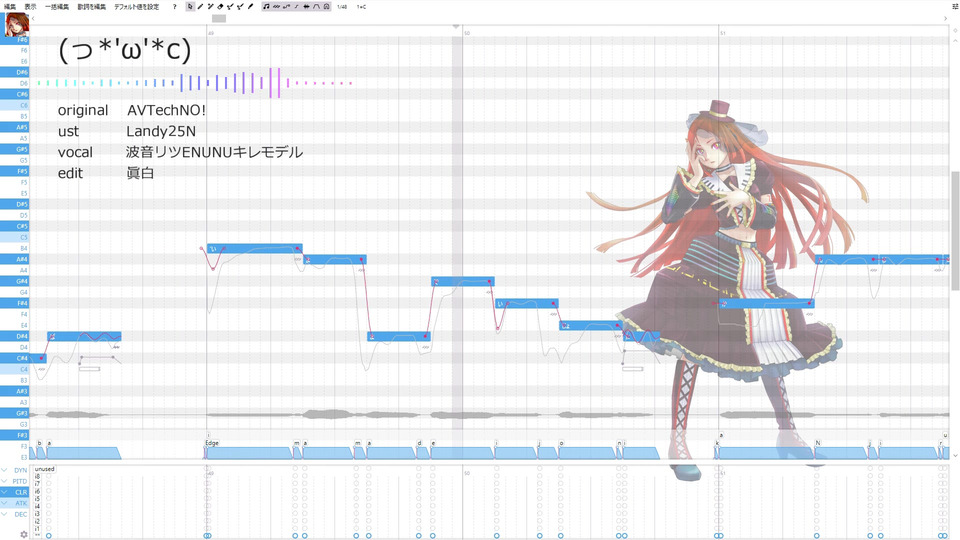Select the CLR expression label
Viewport: 960px width, 540px height.
point(21,492)
